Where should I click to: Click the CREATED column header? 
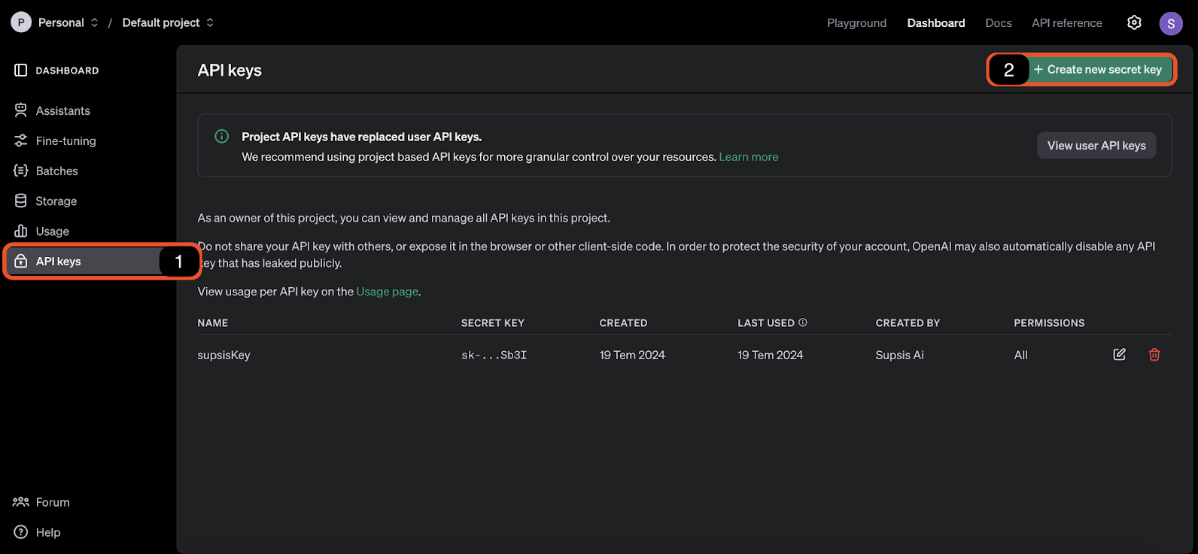tap(623, 322)
